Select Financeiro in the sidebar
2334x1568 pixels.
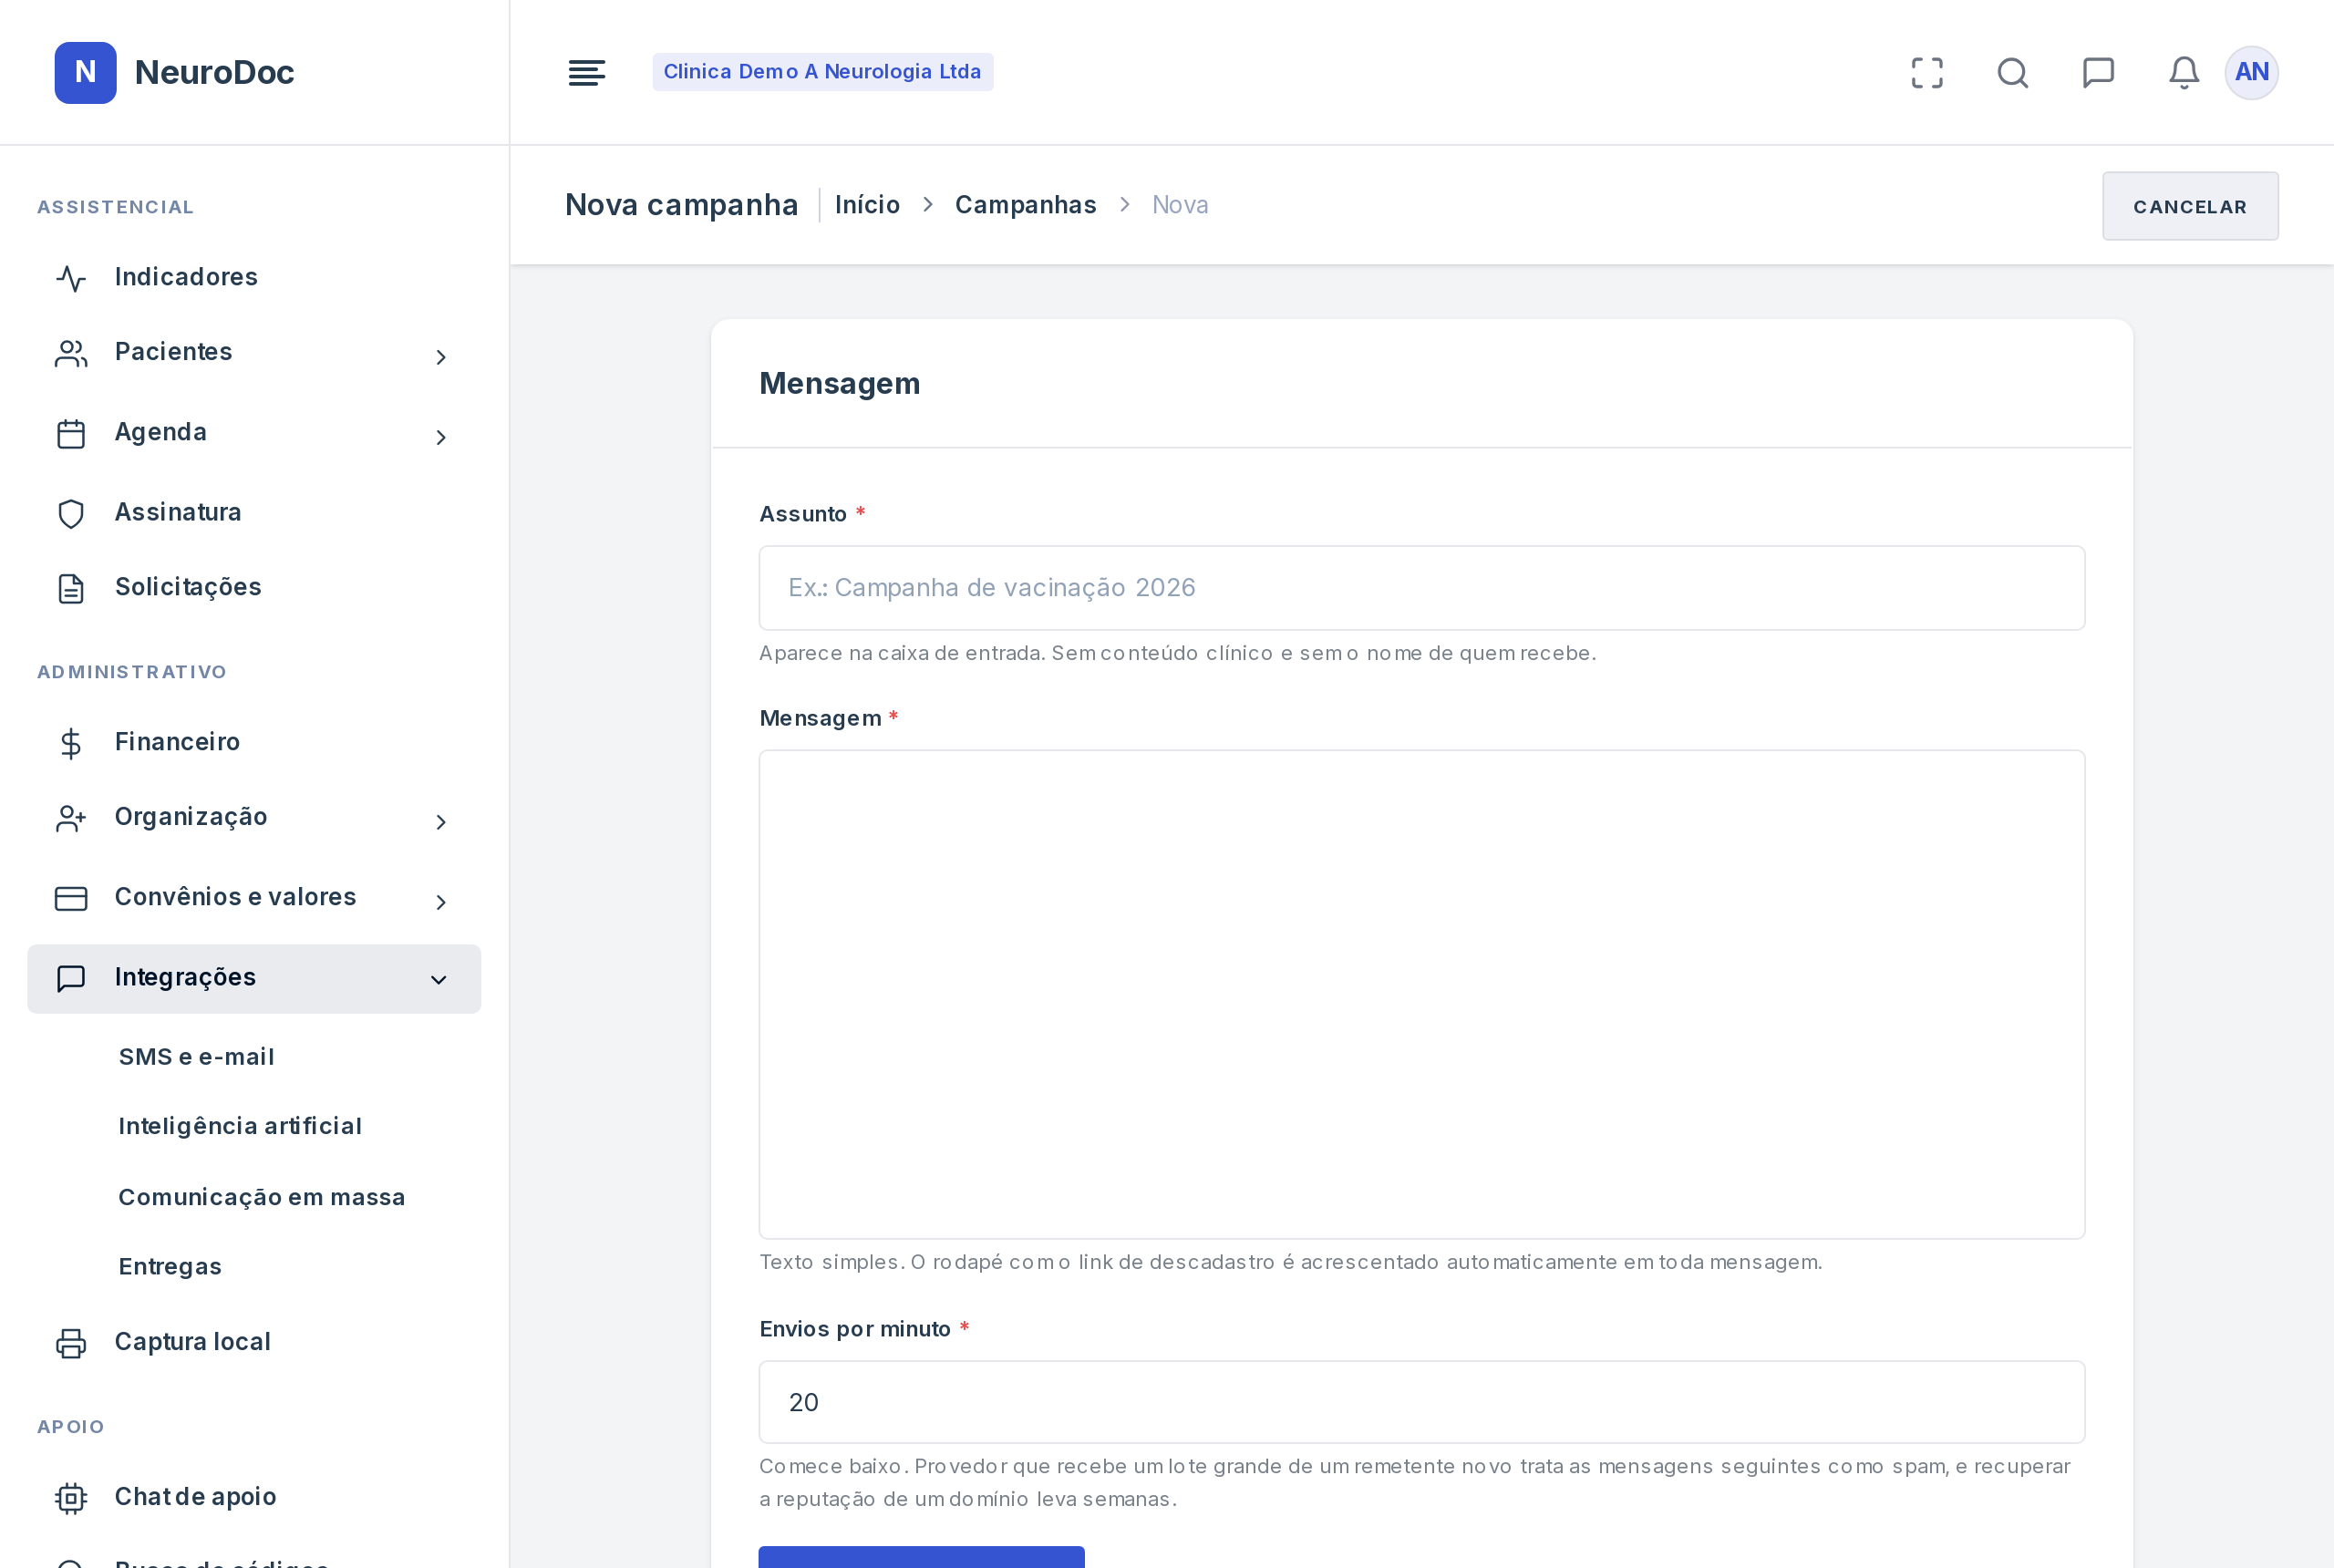(254, 743)
